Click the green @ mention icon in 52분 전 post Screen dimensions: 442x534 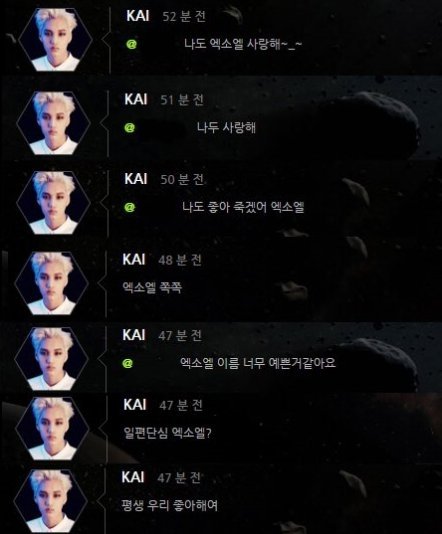tap(131, 44)
